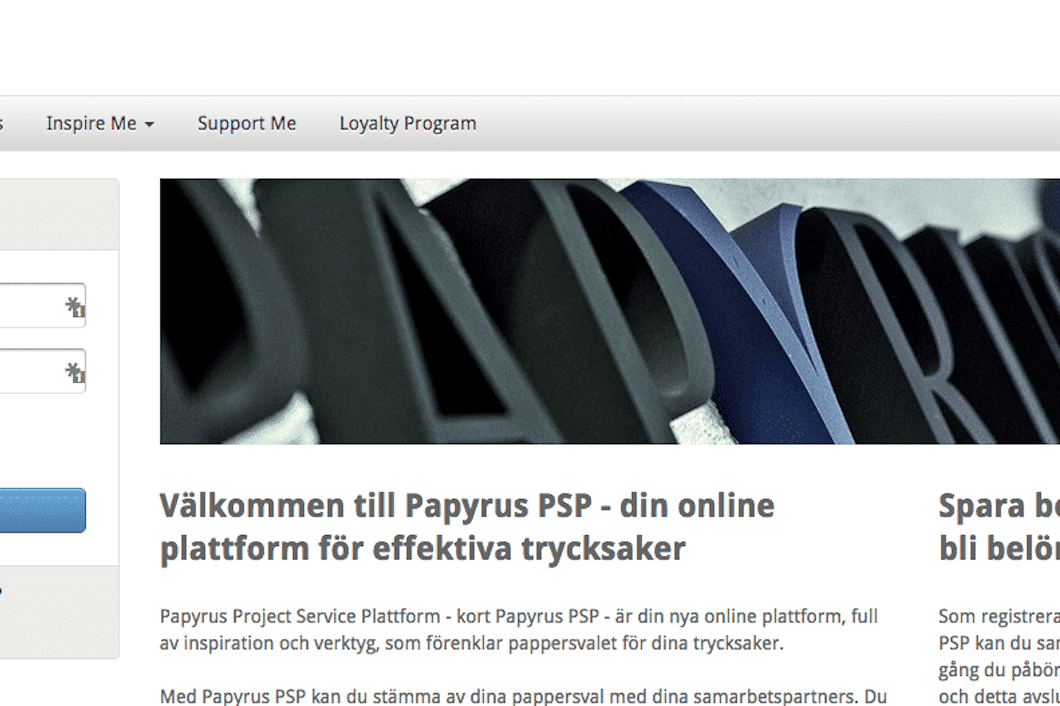Viewport: 1060px width, 706px height.
Task: Click the Papyrus 3D letters banner image
Action: point(610,311)
